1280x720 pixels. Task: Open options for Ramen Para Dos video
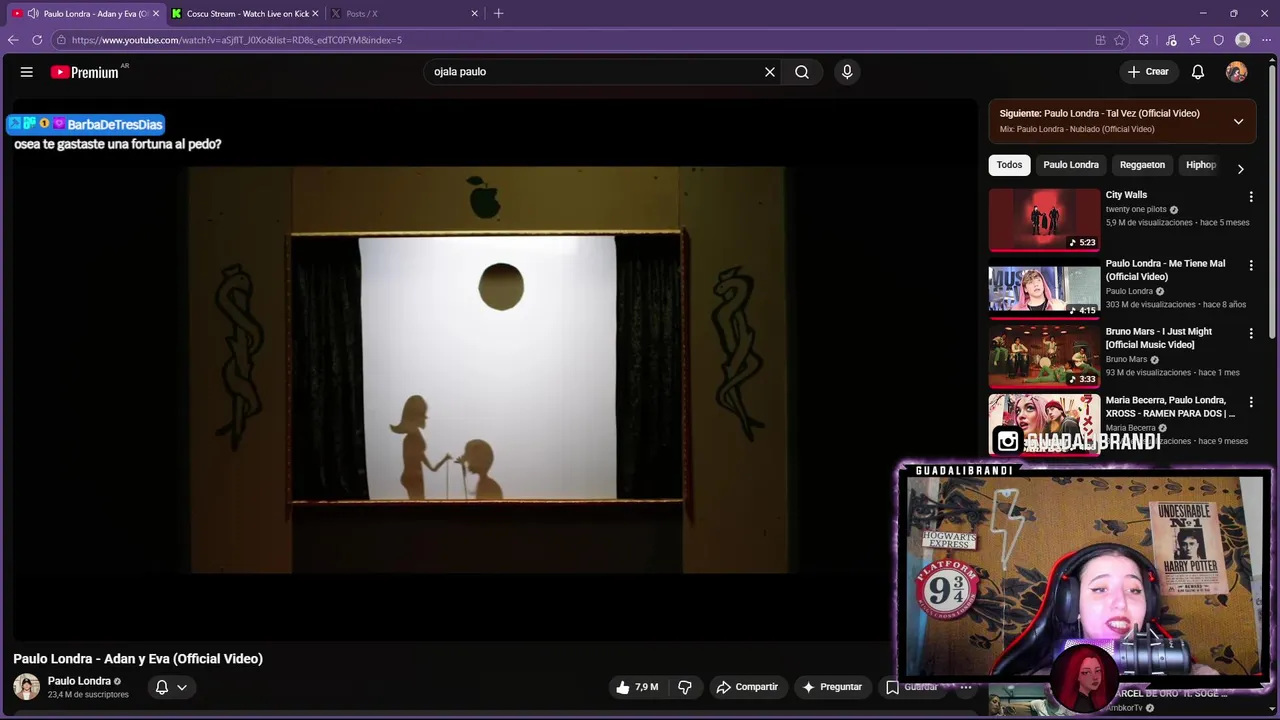[x=1251, y=402]
